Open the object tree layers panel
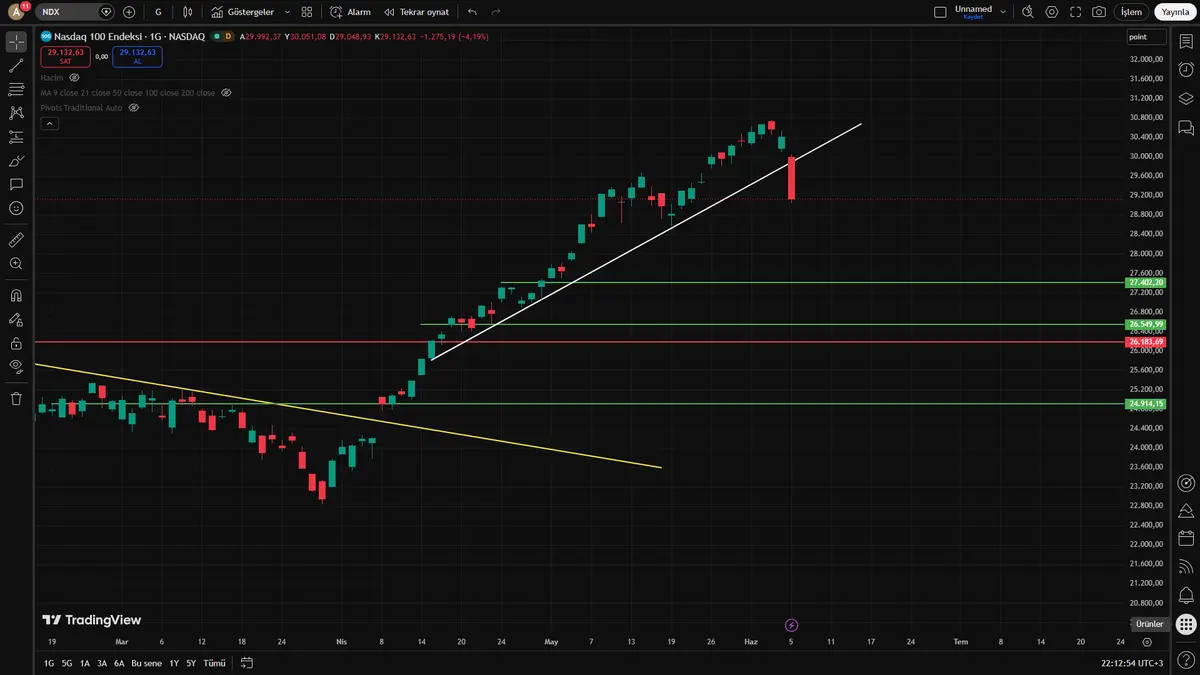1200x675 pixels. 1186,98
